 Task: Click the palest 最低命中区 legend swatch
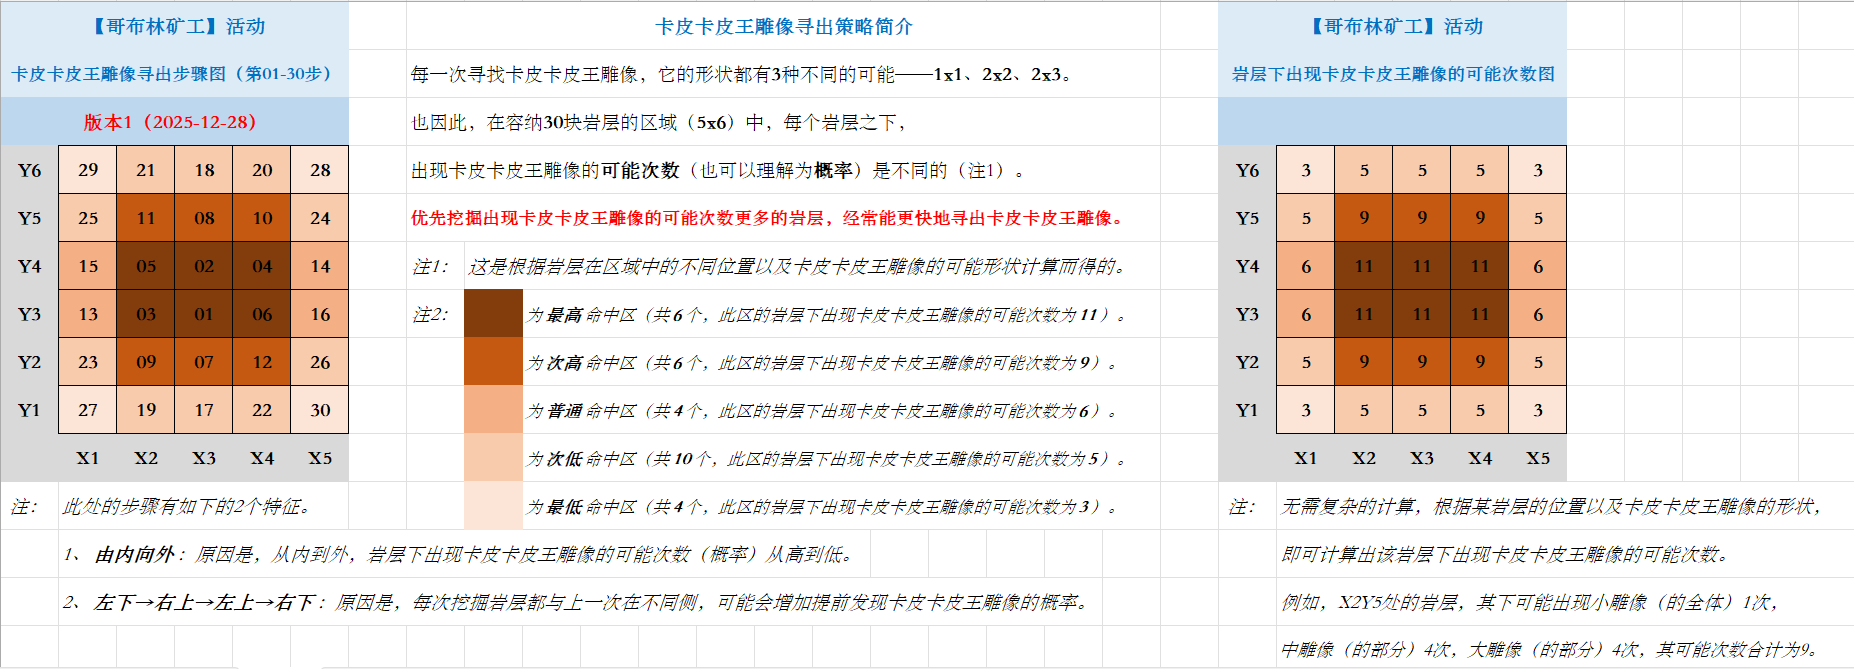493,506
